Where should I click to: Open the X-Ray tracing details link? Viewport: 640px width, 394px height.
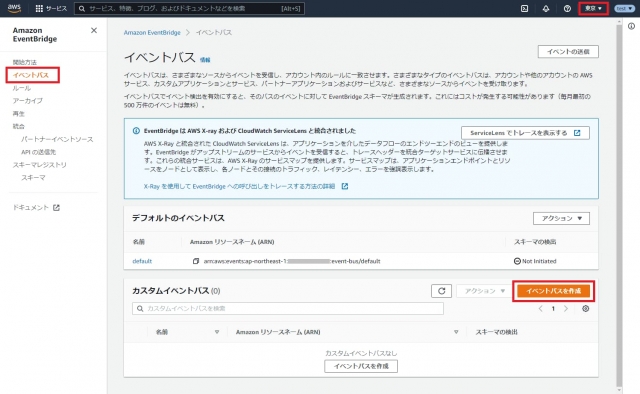pyautogui.click(x=246, y=186)
